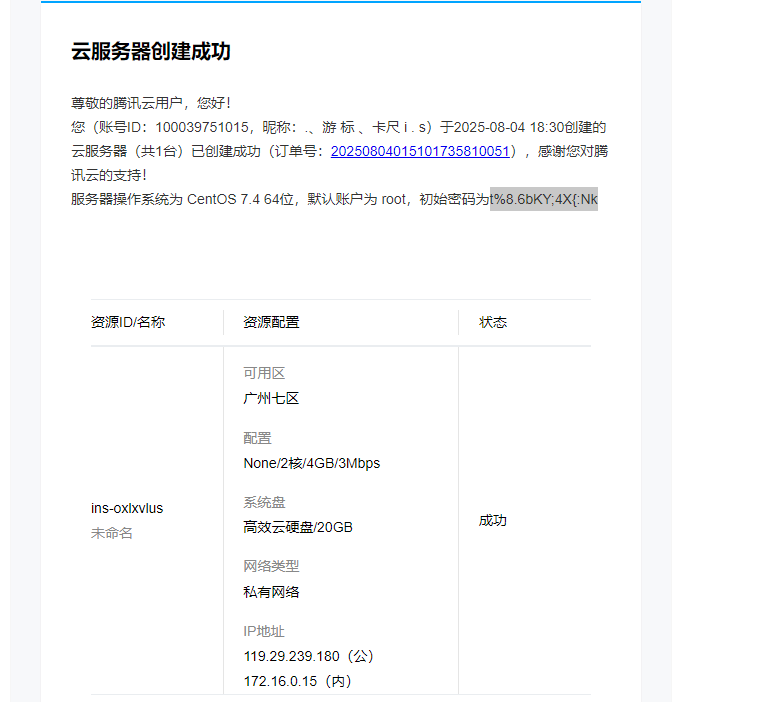Viewport: 772px width, 702px height.
Task: Click the label 可用区
Action: click(264, 373)
